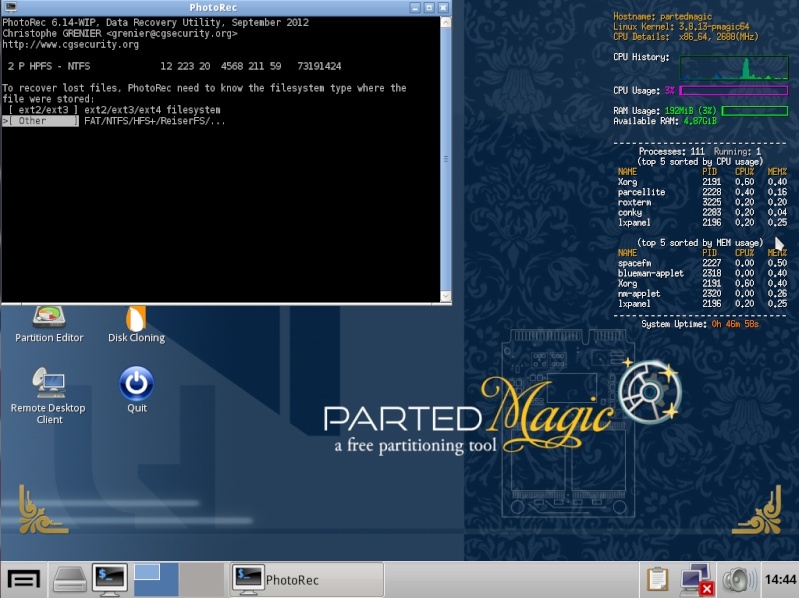Click the ext2/ext3/ext4 filesystem description text
Viewport: 799px width, 598px height.
pyautogui.click(x=152, y=110)
